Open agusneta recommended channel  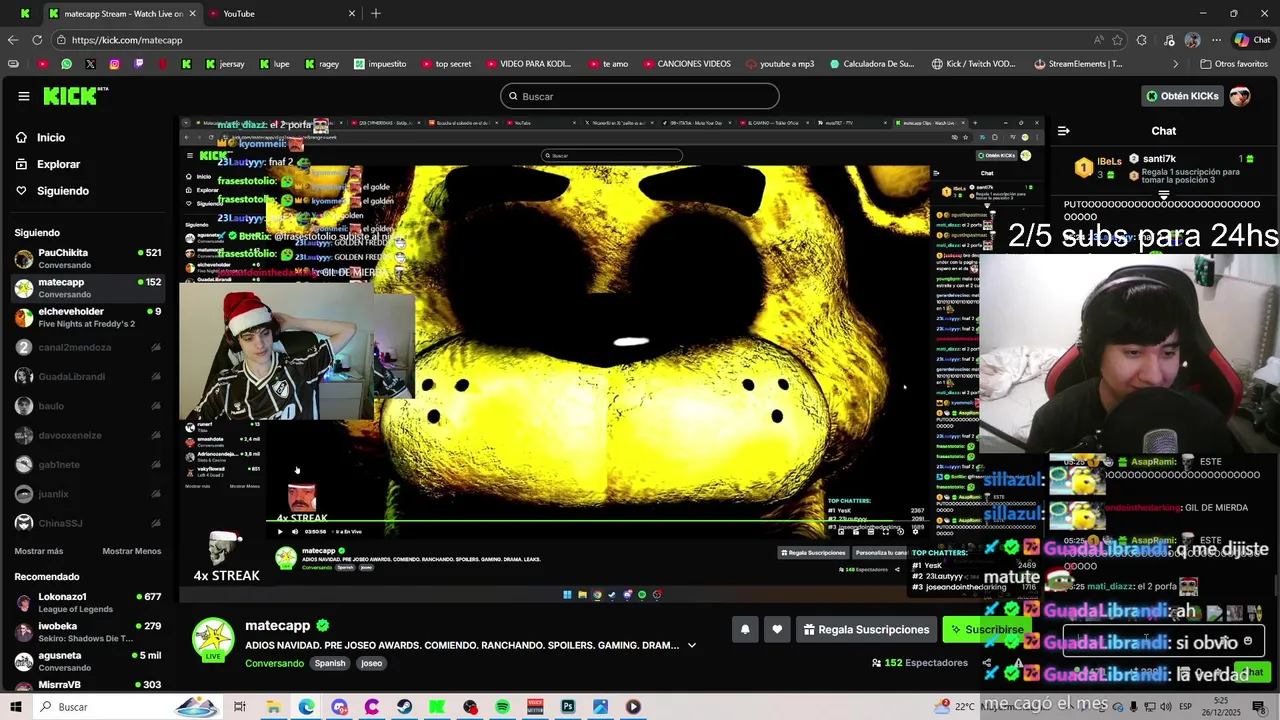tap(88, 661)
